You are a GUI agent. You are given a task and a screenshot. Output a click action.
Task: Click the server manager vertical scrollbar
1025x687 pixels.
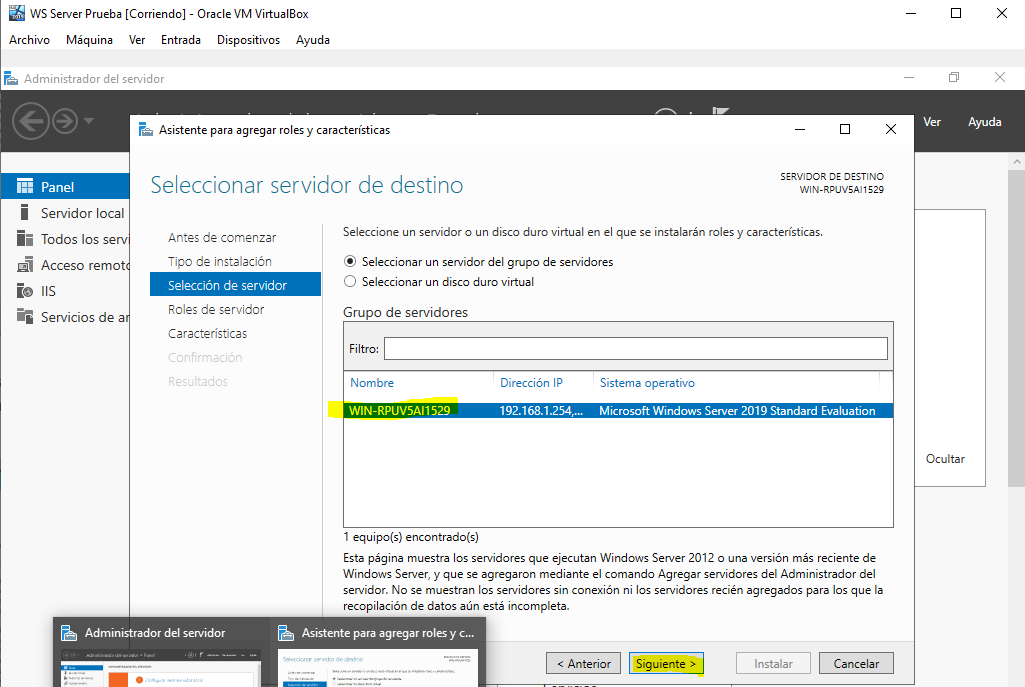pyautogui.click(x=1017, y=327)
